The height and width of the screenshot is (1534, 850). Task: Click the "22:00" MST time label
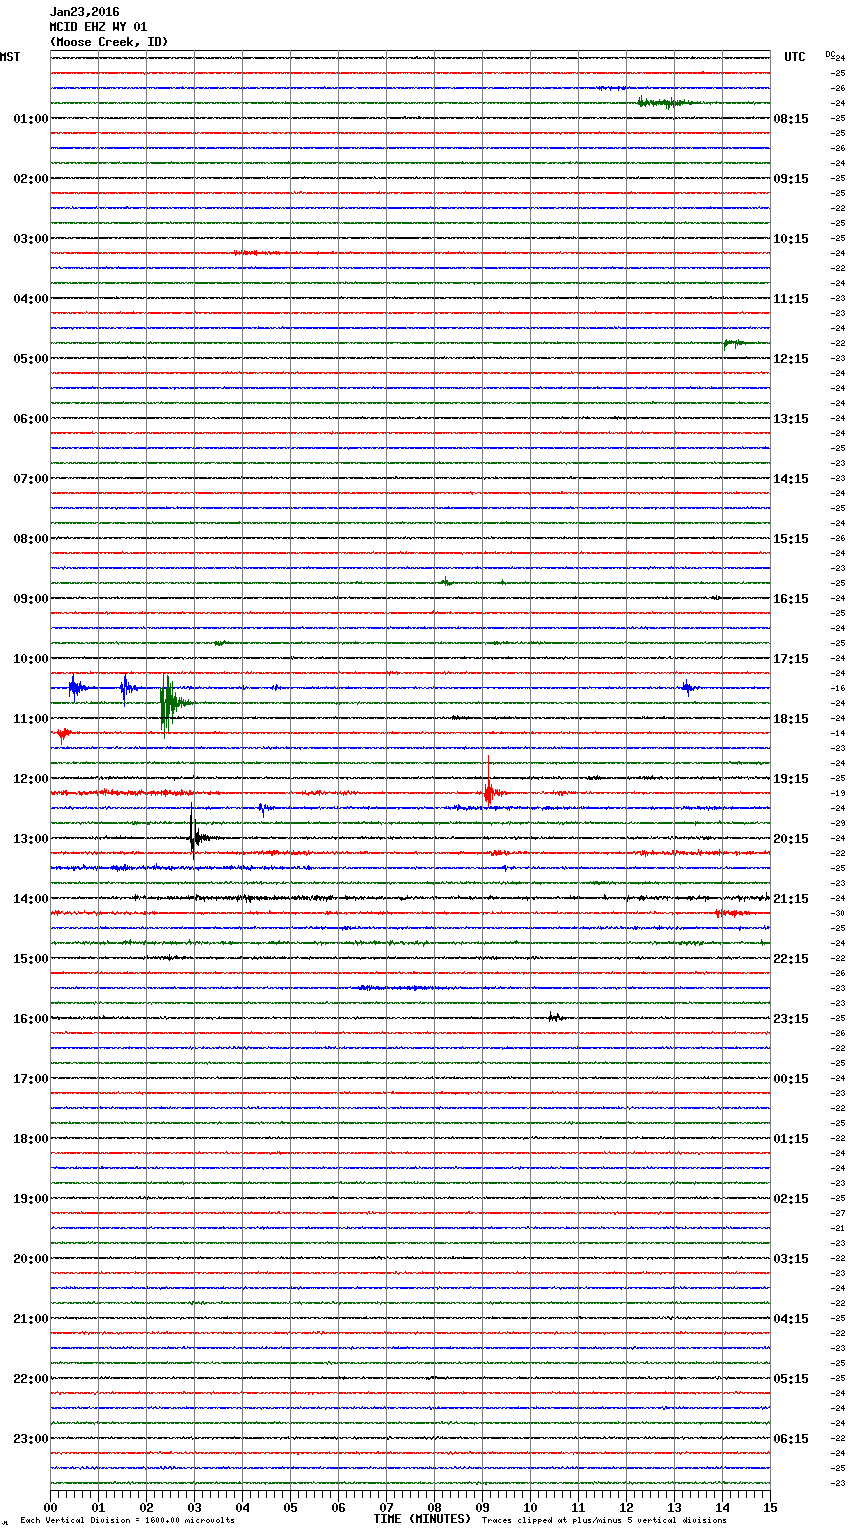pyautogui.click(x=30, y=1379)
